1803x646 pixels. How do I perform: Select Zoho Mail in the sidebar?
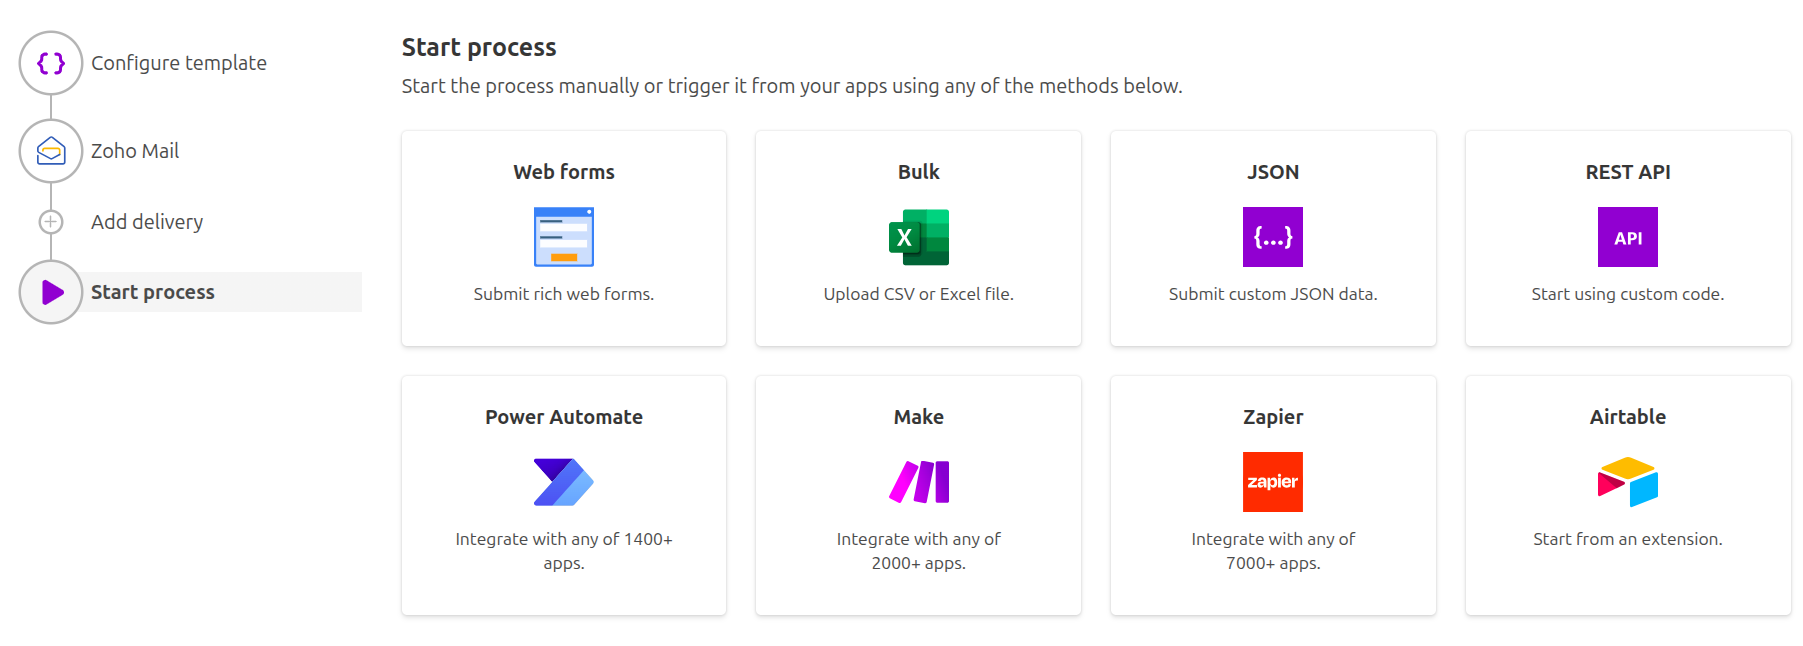pos(135,151)
